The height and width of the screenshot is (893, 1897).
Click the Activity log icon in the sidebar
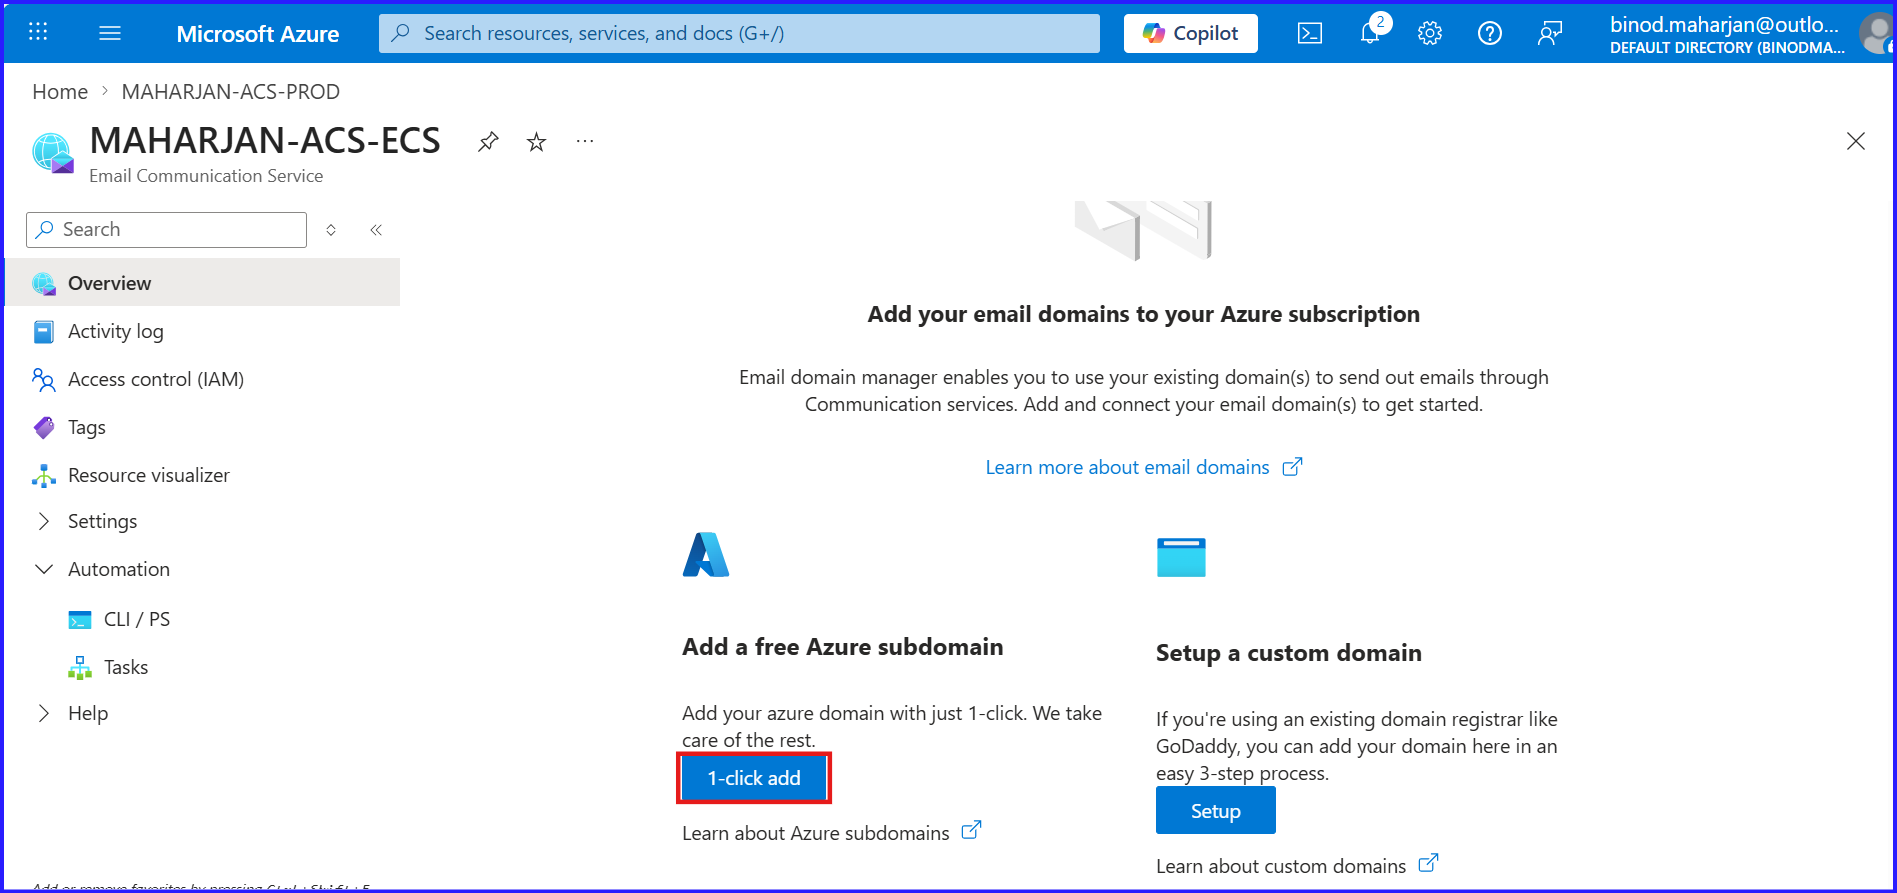pos(44,332)
